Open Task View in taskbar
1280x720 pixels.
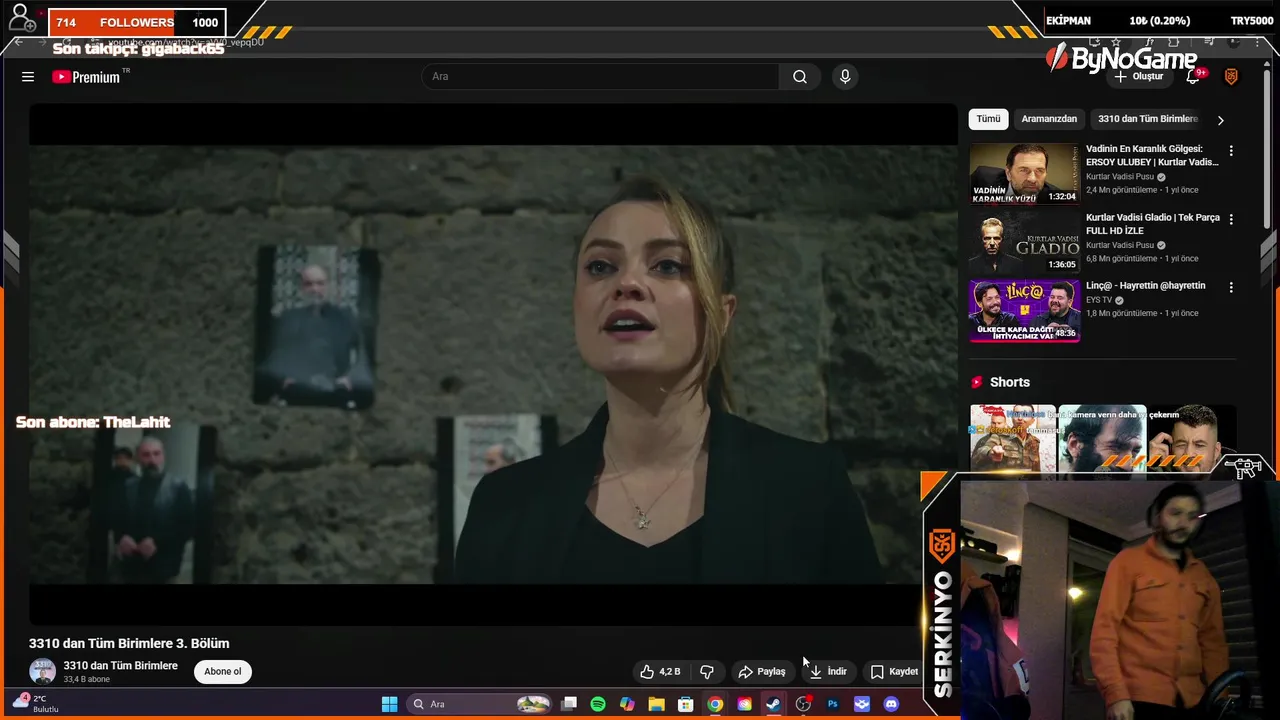(569, 704)
